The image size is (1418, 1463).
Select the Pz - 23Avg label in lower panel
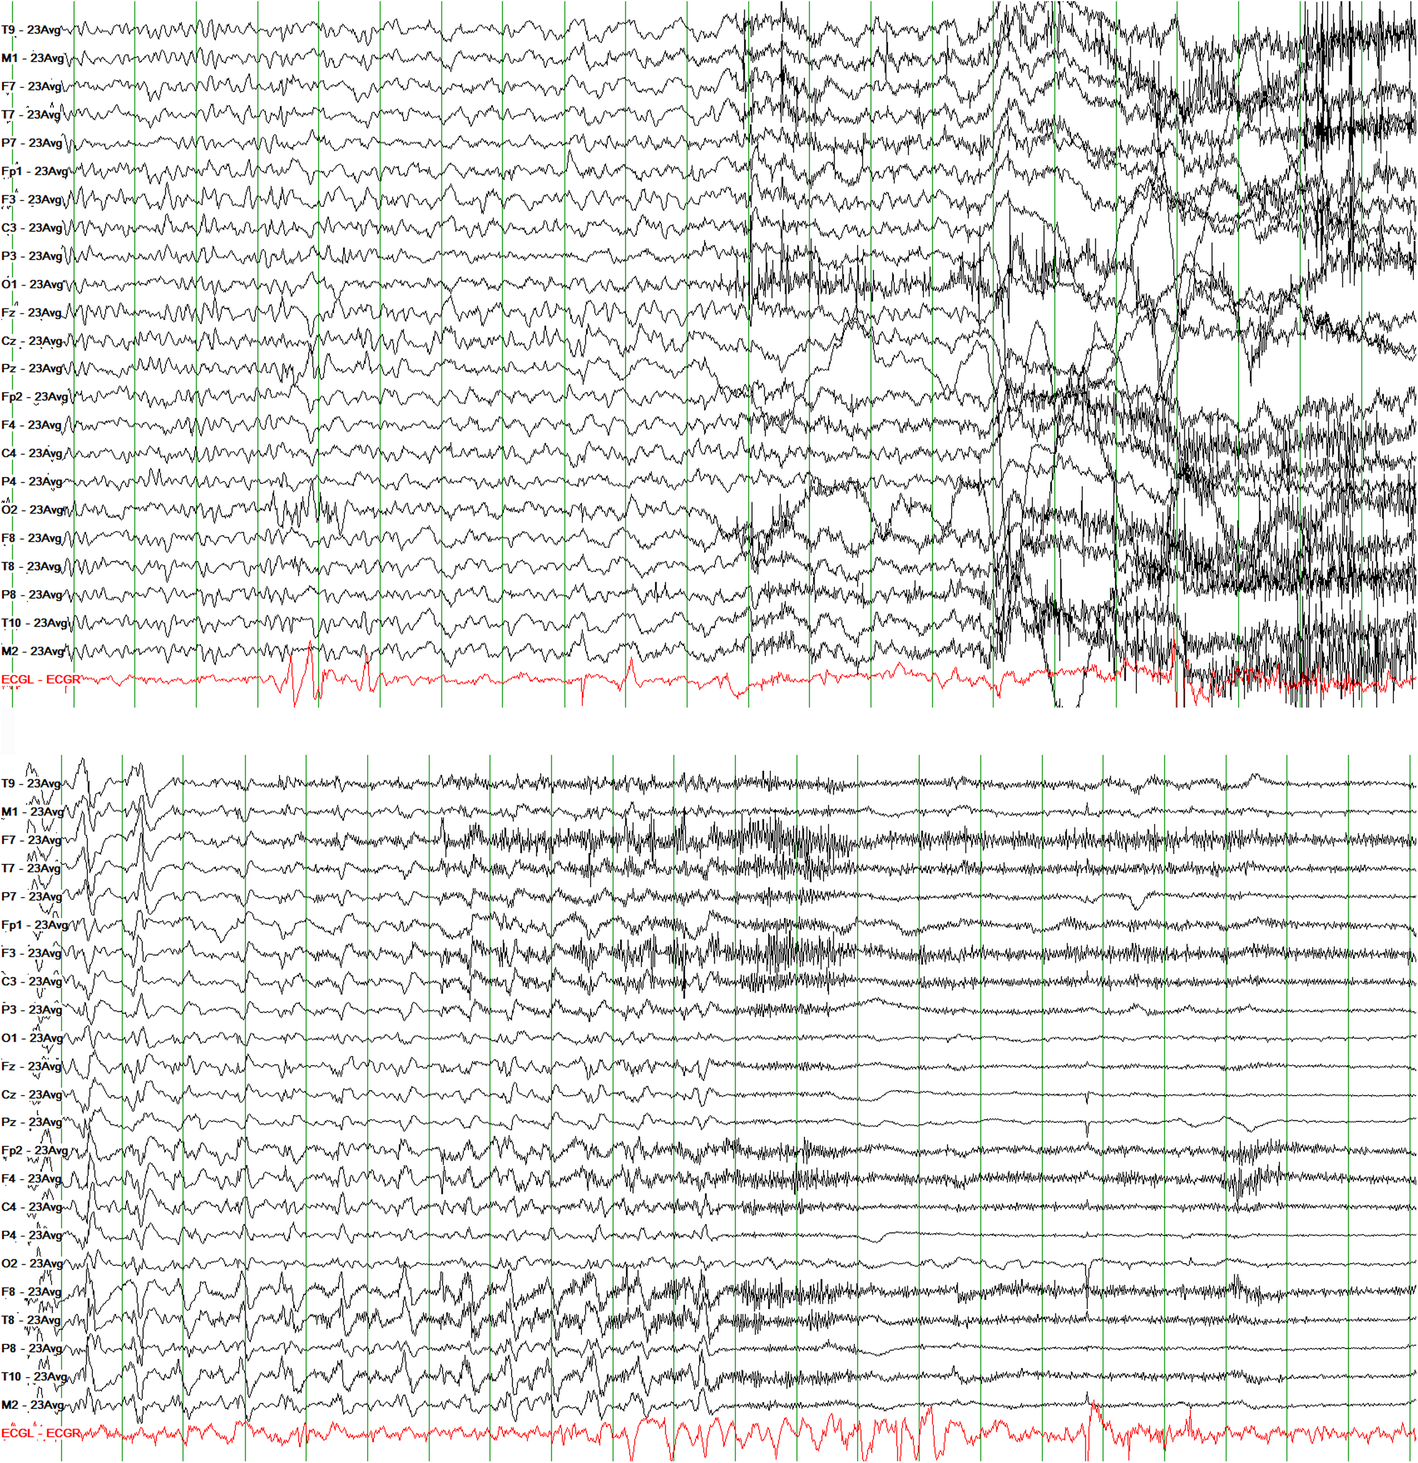[31, 1123]
